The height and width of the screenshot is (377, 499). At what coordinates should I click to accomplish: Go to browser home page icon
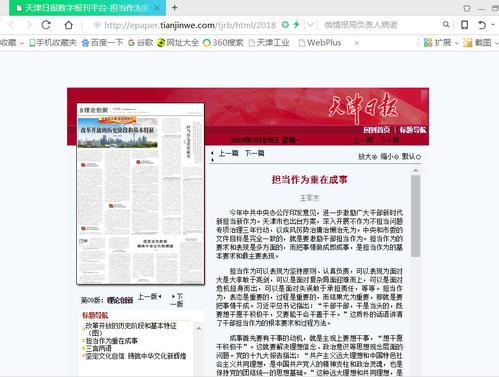point(68,25)
